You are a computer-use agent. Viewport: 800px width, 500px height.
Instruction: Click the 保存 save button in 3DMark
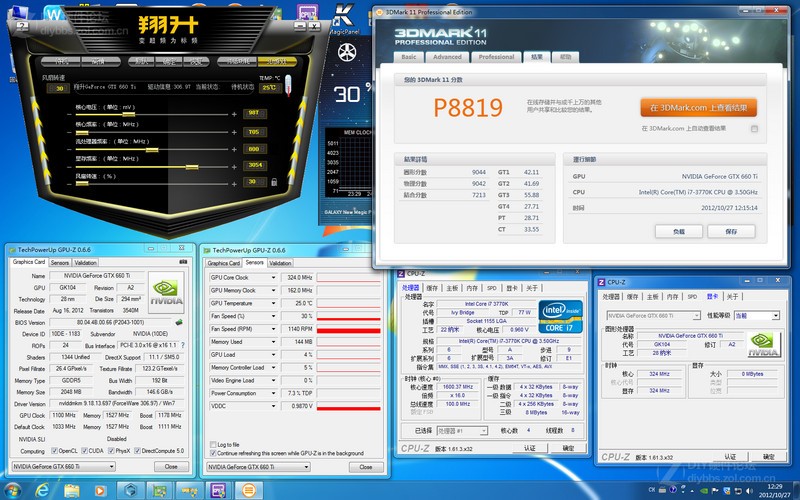[x=731, y=232]
